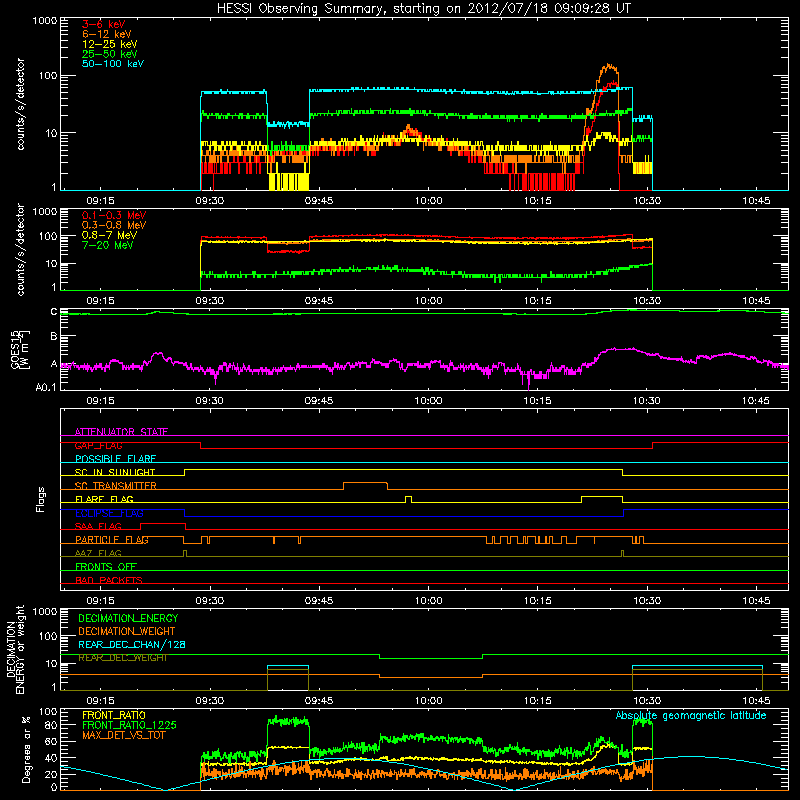The image size is (800, 800).
Task: Select the SC_IN_SUNLIGHT flag label
Action: point(115,472)
